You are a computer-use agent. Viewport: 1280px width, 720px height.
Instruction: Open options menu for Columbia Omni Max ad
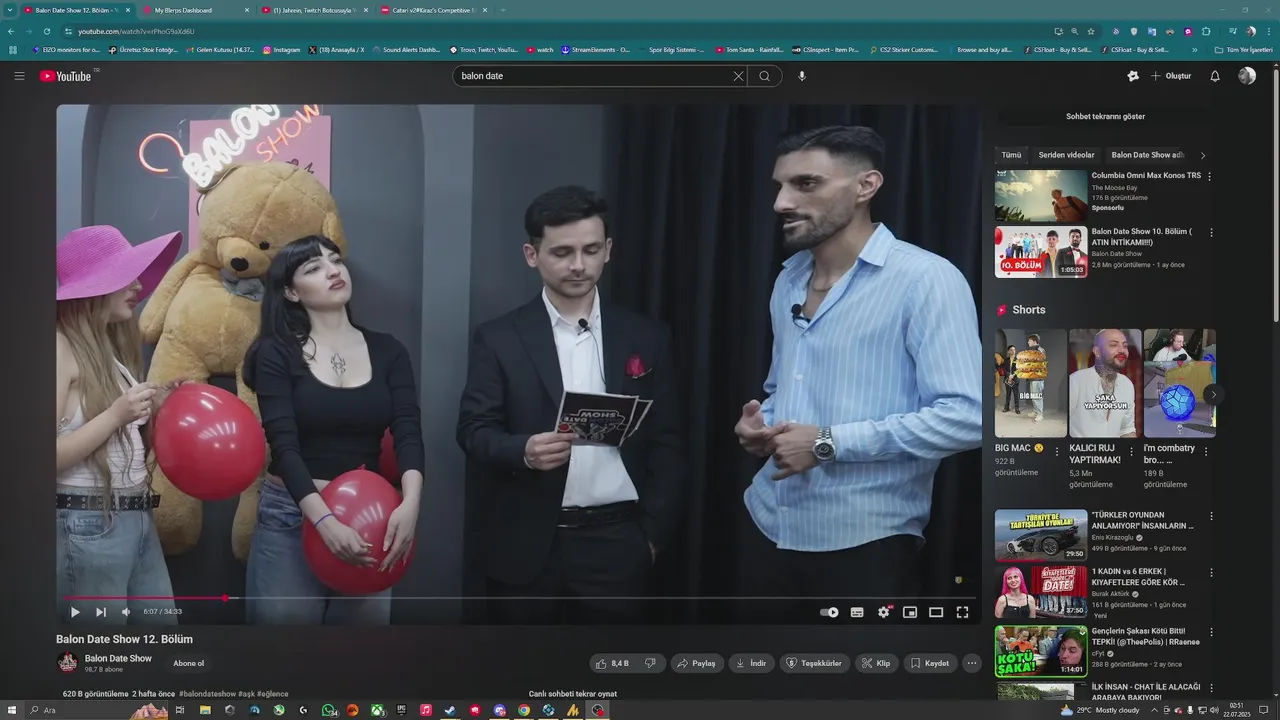click(x=1210, y=176)
